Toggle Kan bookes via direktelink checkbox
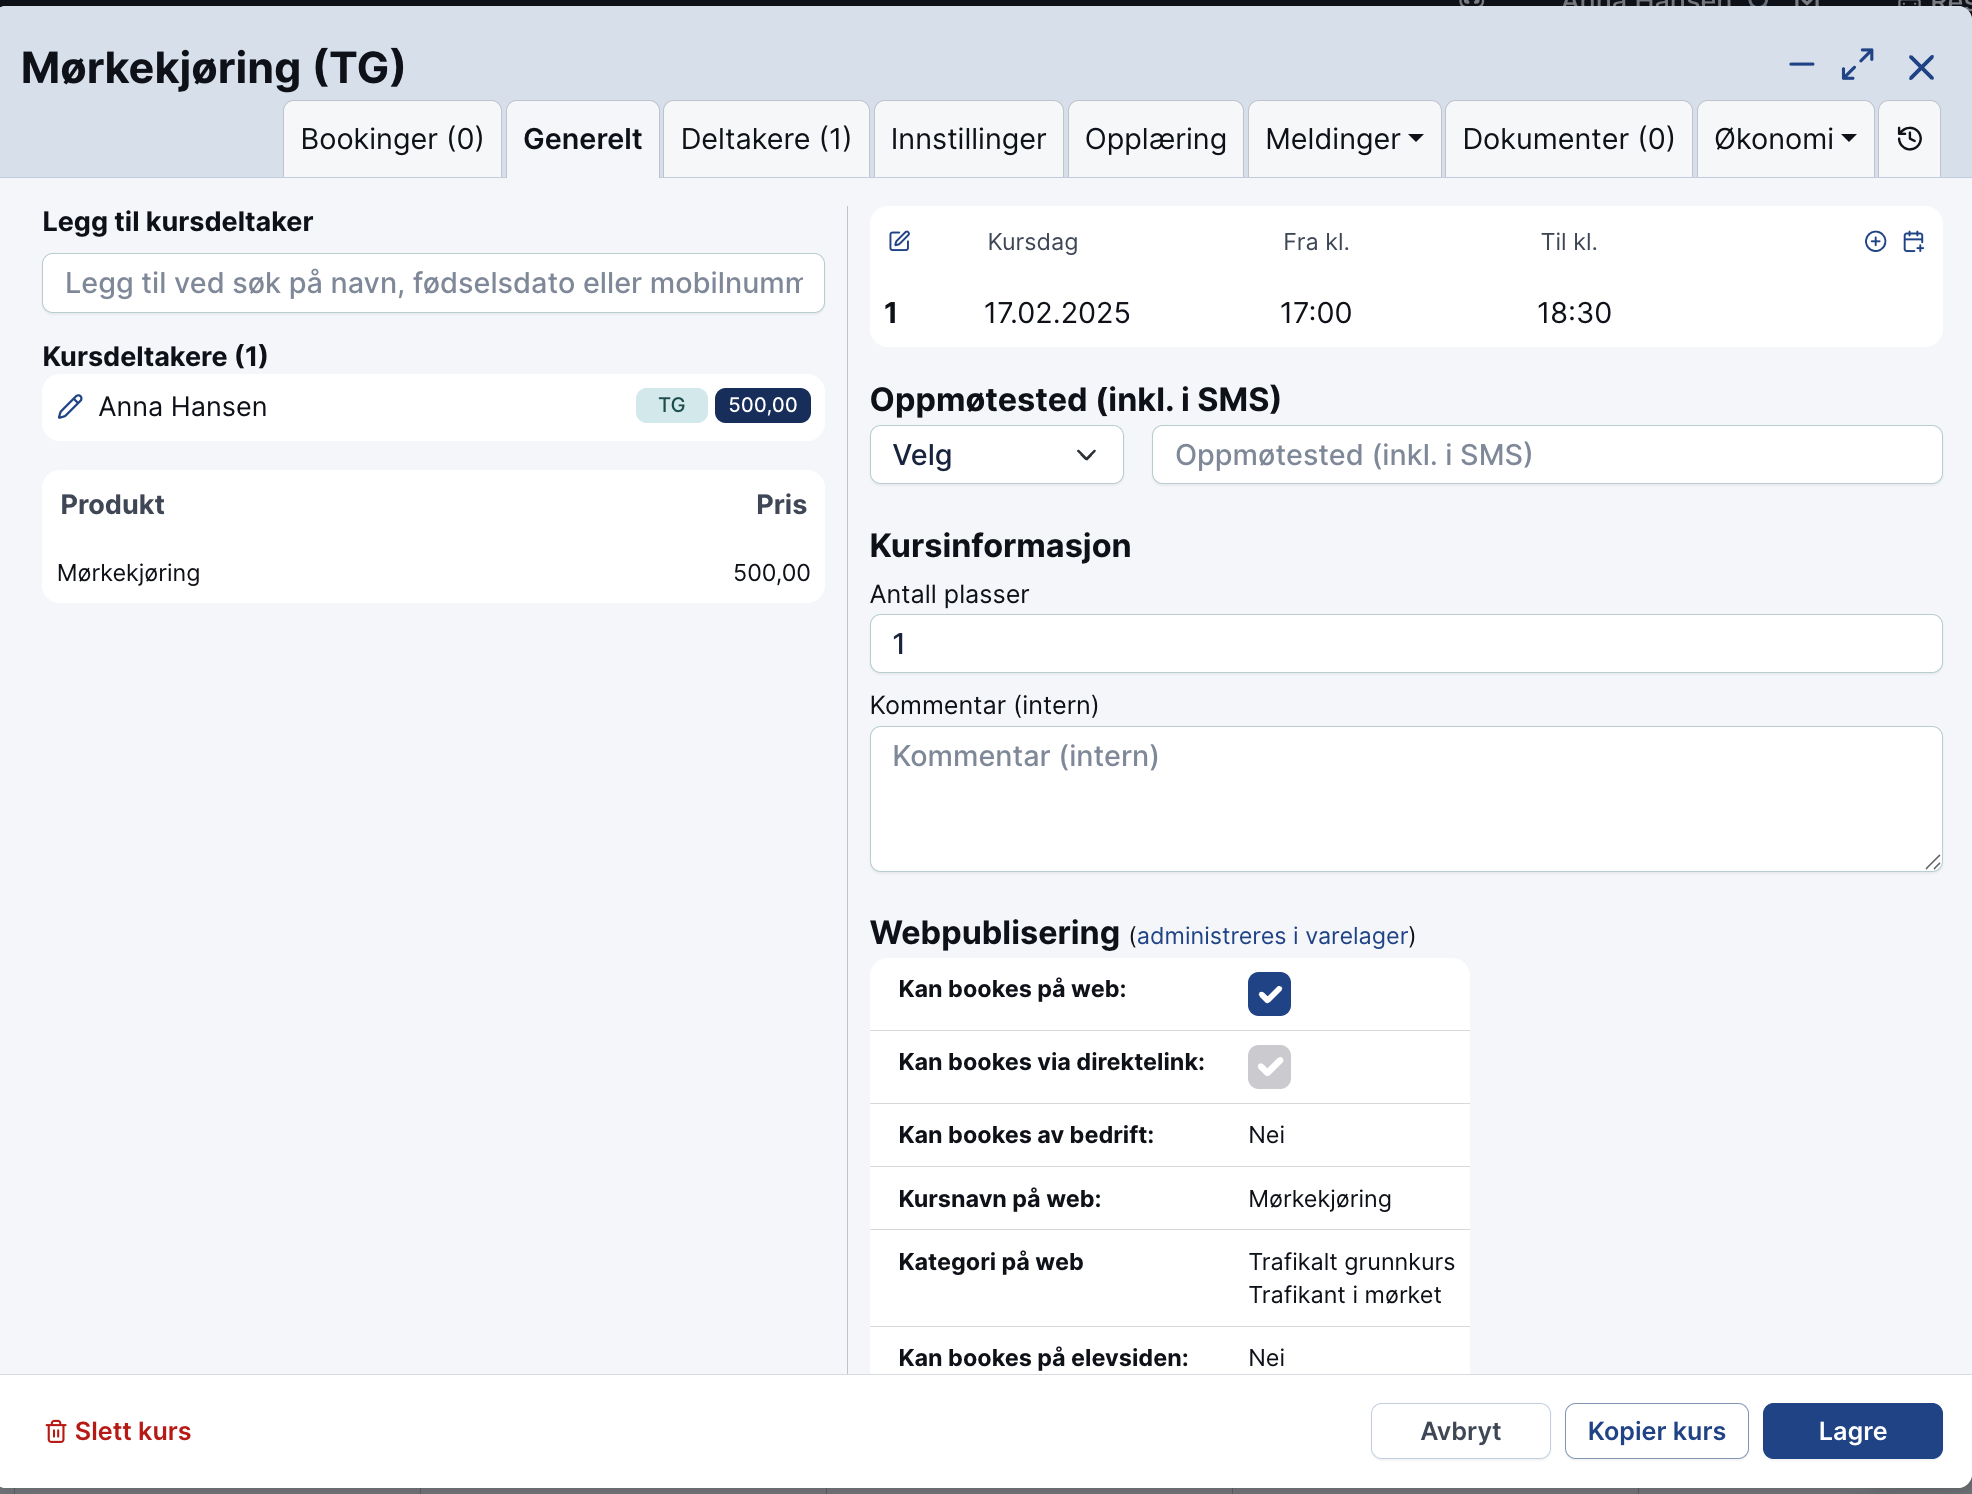The width and height of the screenshot is (1972, 1494). tap(1269, 1067)
